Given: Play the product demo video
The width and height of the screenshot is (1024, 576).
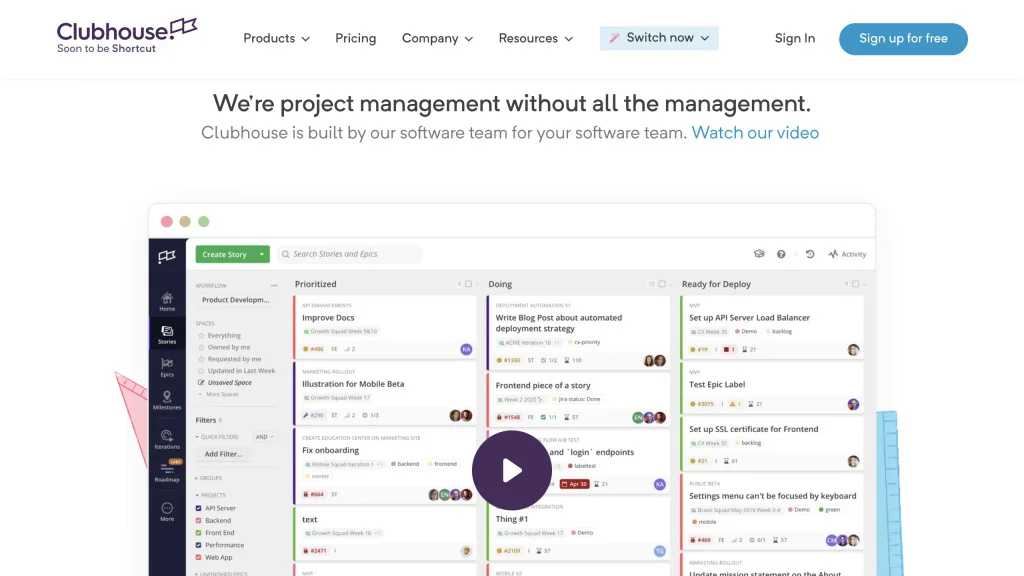Looking at the screenshot, I should 511,470.
